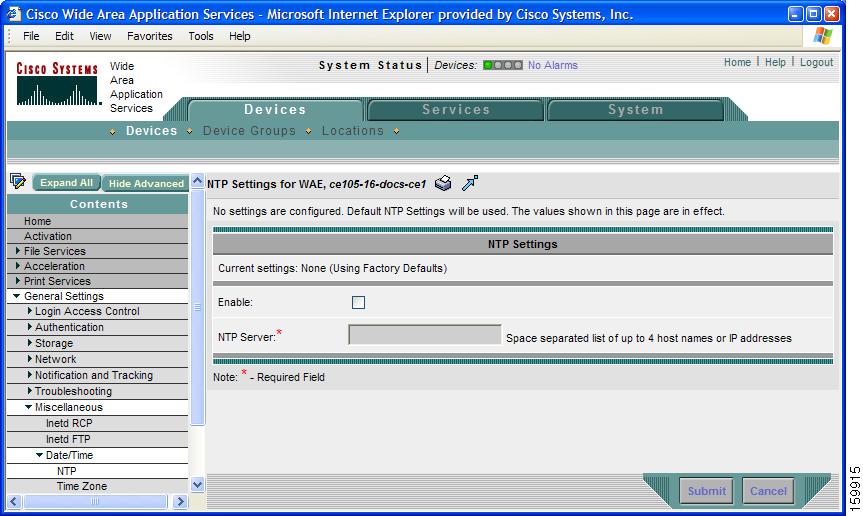Open the File menu
The image size is (863, 516).
[x=31, y=36]
